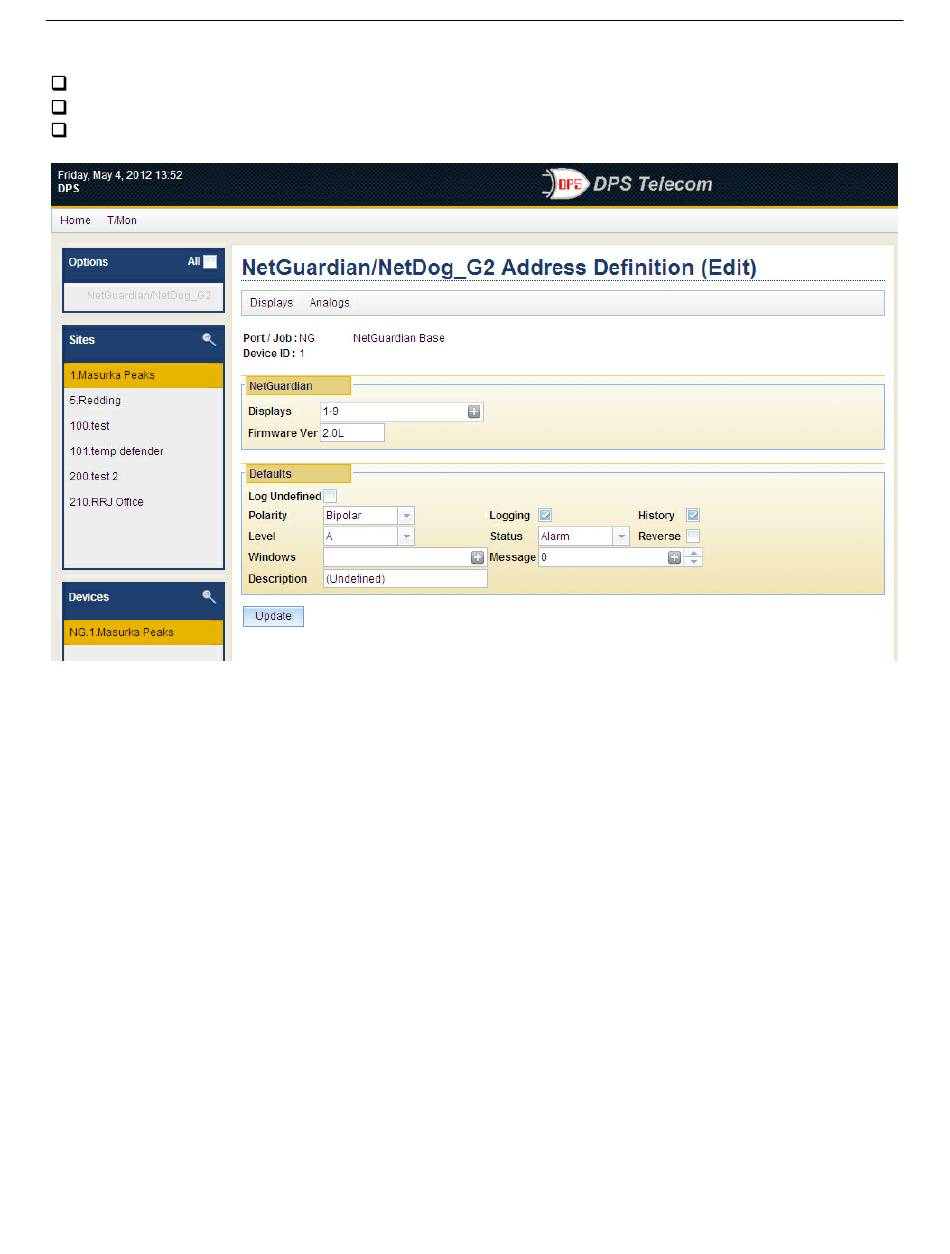Screen dimensions: 950x1254
Task: Open the Home menu item
Action: point(75,220)
